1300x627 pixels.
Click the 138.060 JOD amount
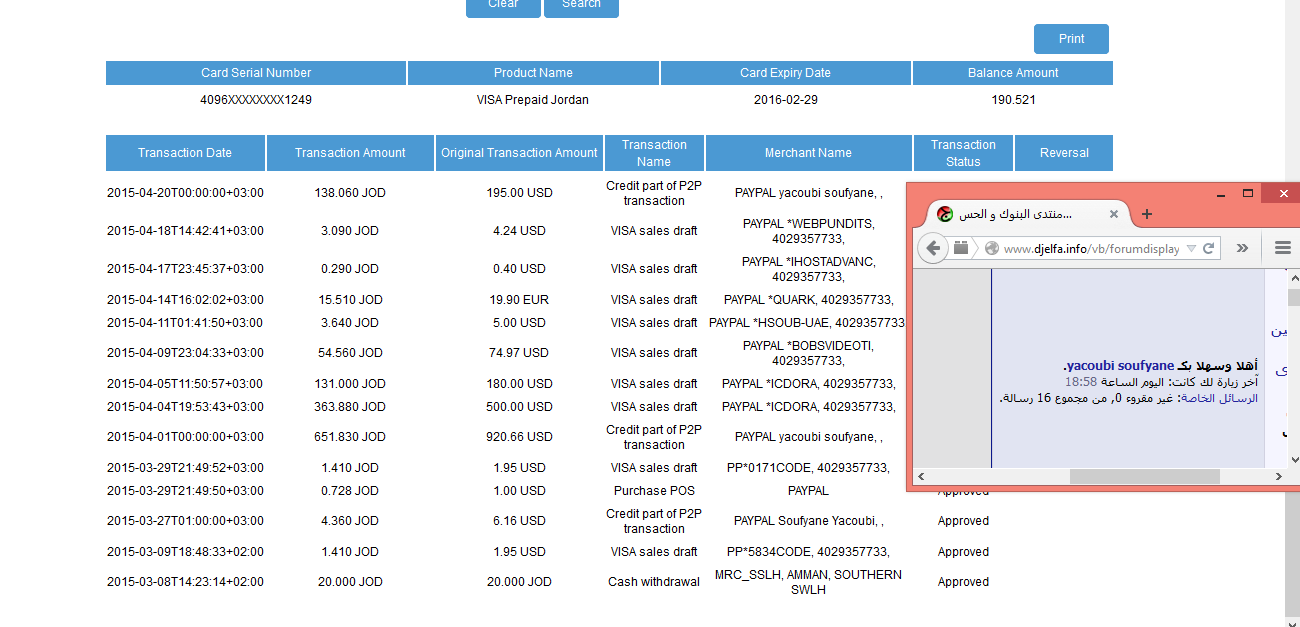350,193
